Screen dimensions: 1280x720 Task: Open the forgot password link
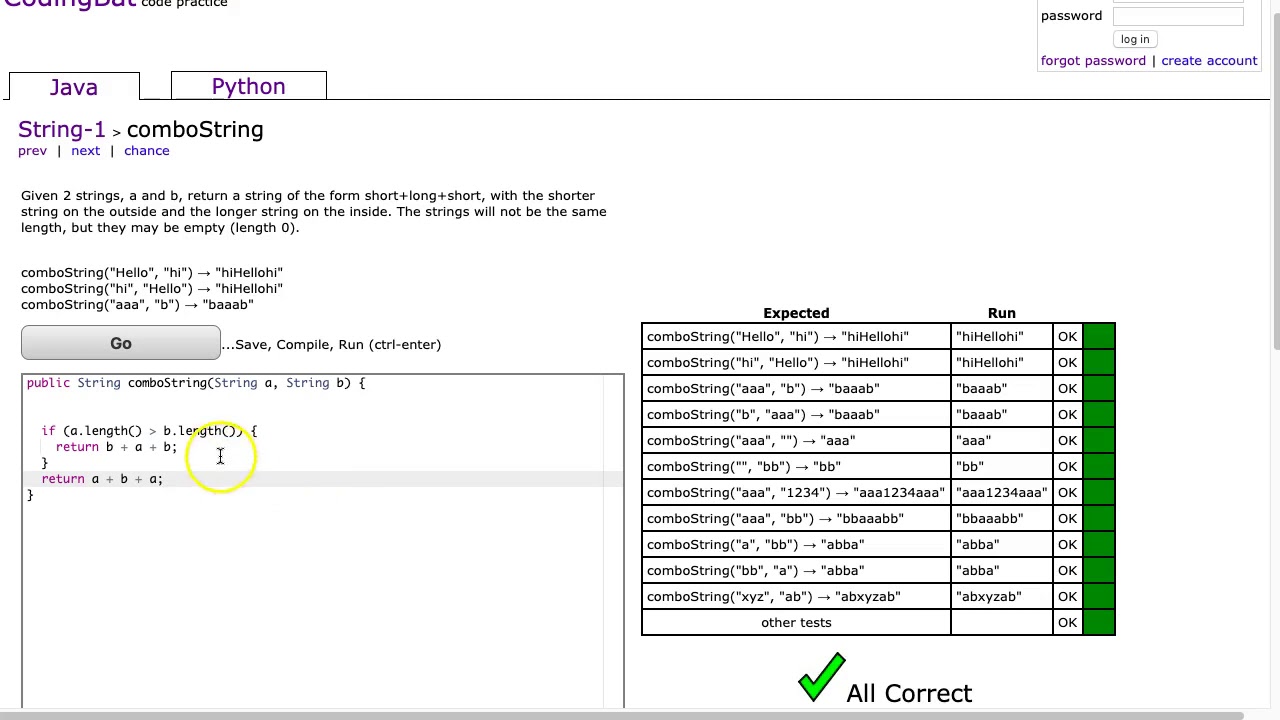tap(1093, 61)
